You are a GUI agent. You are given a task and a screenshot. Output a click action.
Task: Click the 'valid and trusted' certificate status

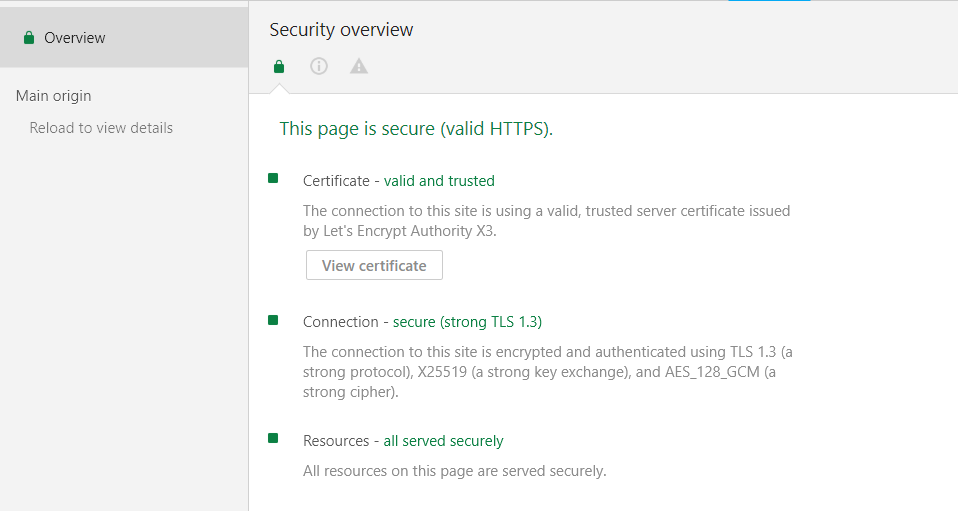pos(439,181)
